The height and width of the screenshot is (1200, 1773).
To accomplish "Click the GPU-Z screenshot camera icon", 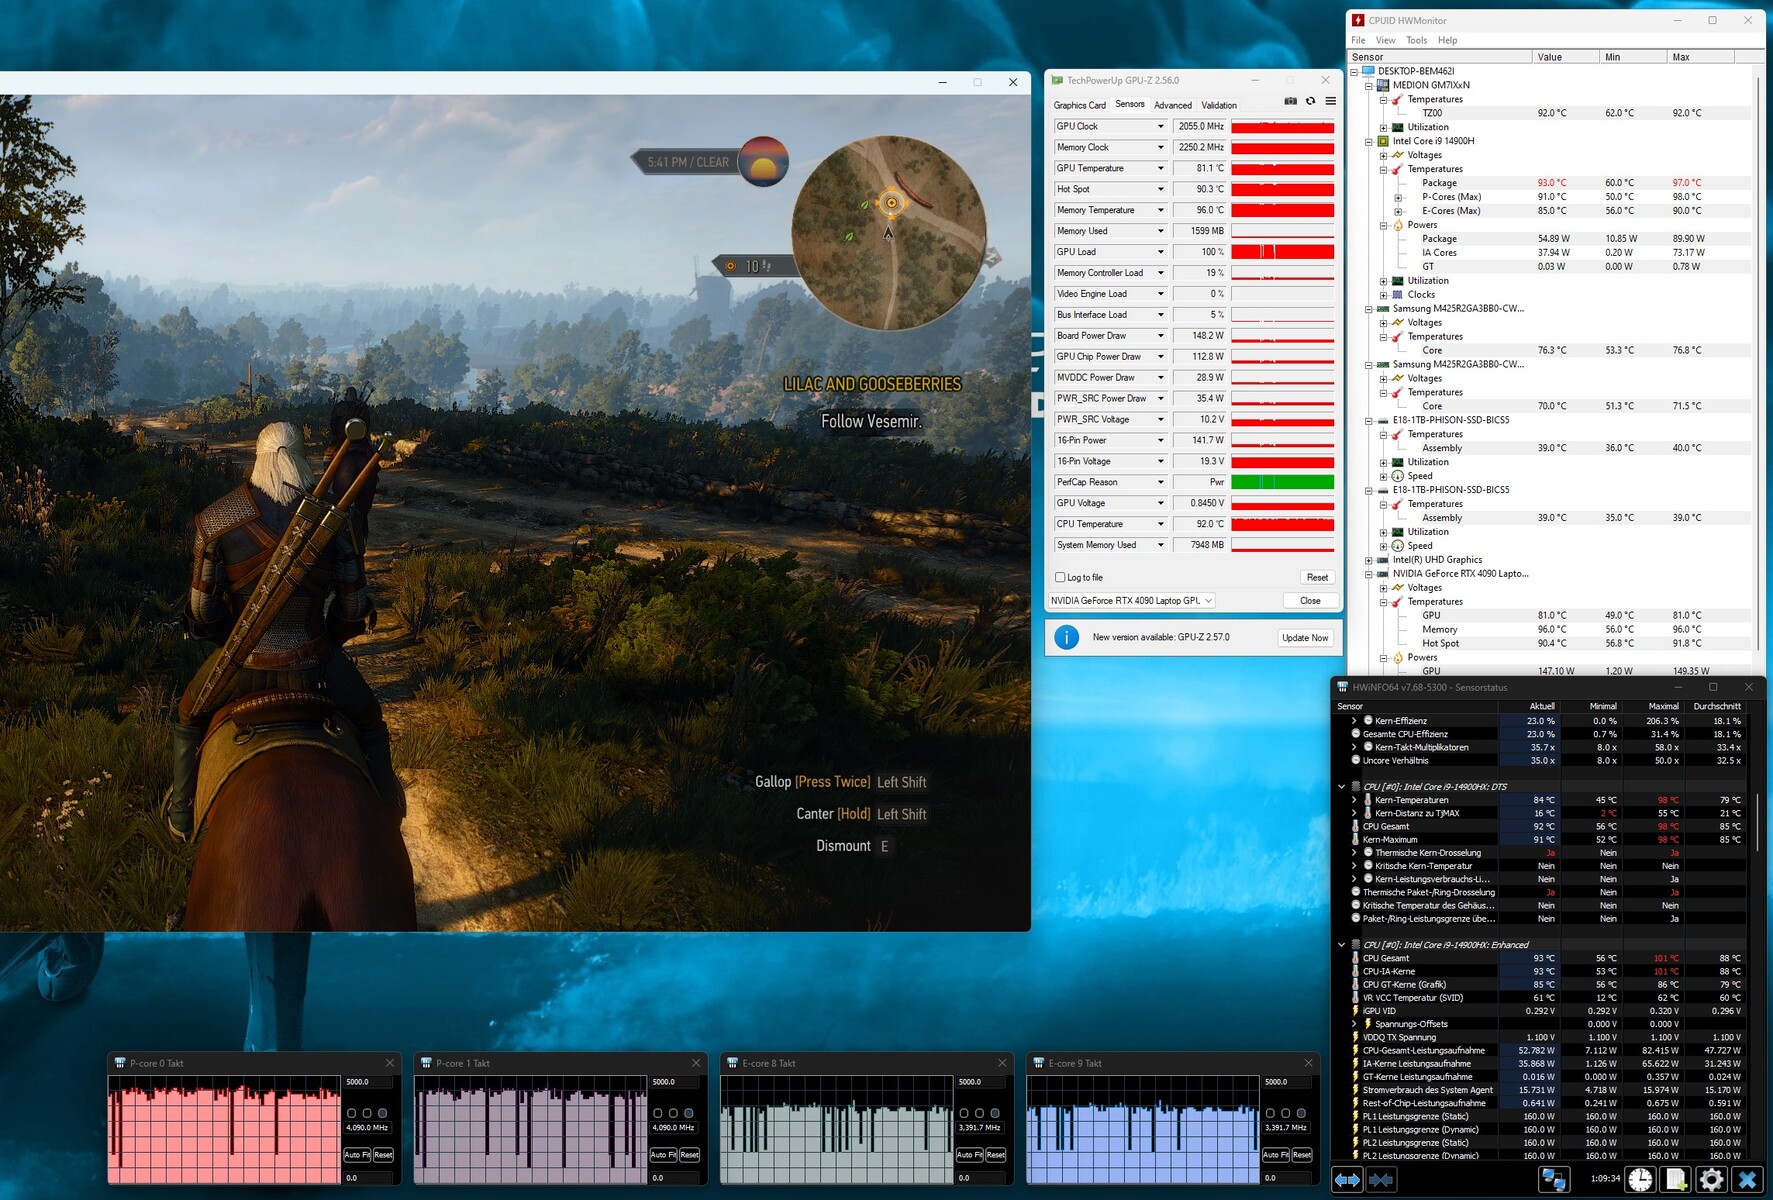I will tap(1290, 101).
